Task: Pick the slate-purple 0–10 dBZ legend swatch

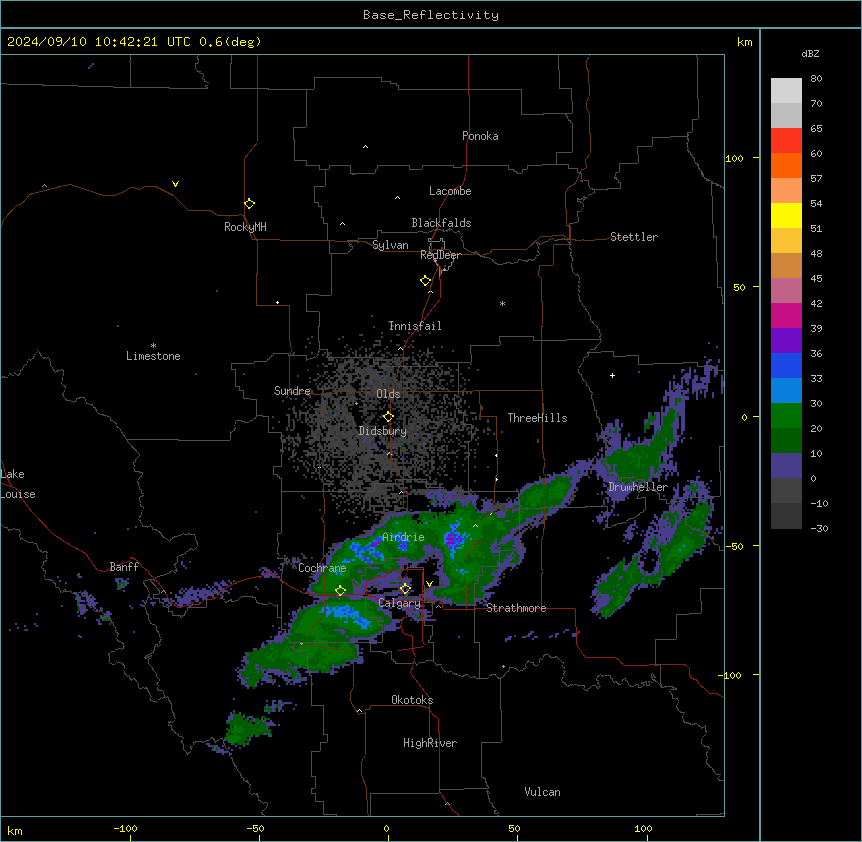Action: (x=786, y=466)
